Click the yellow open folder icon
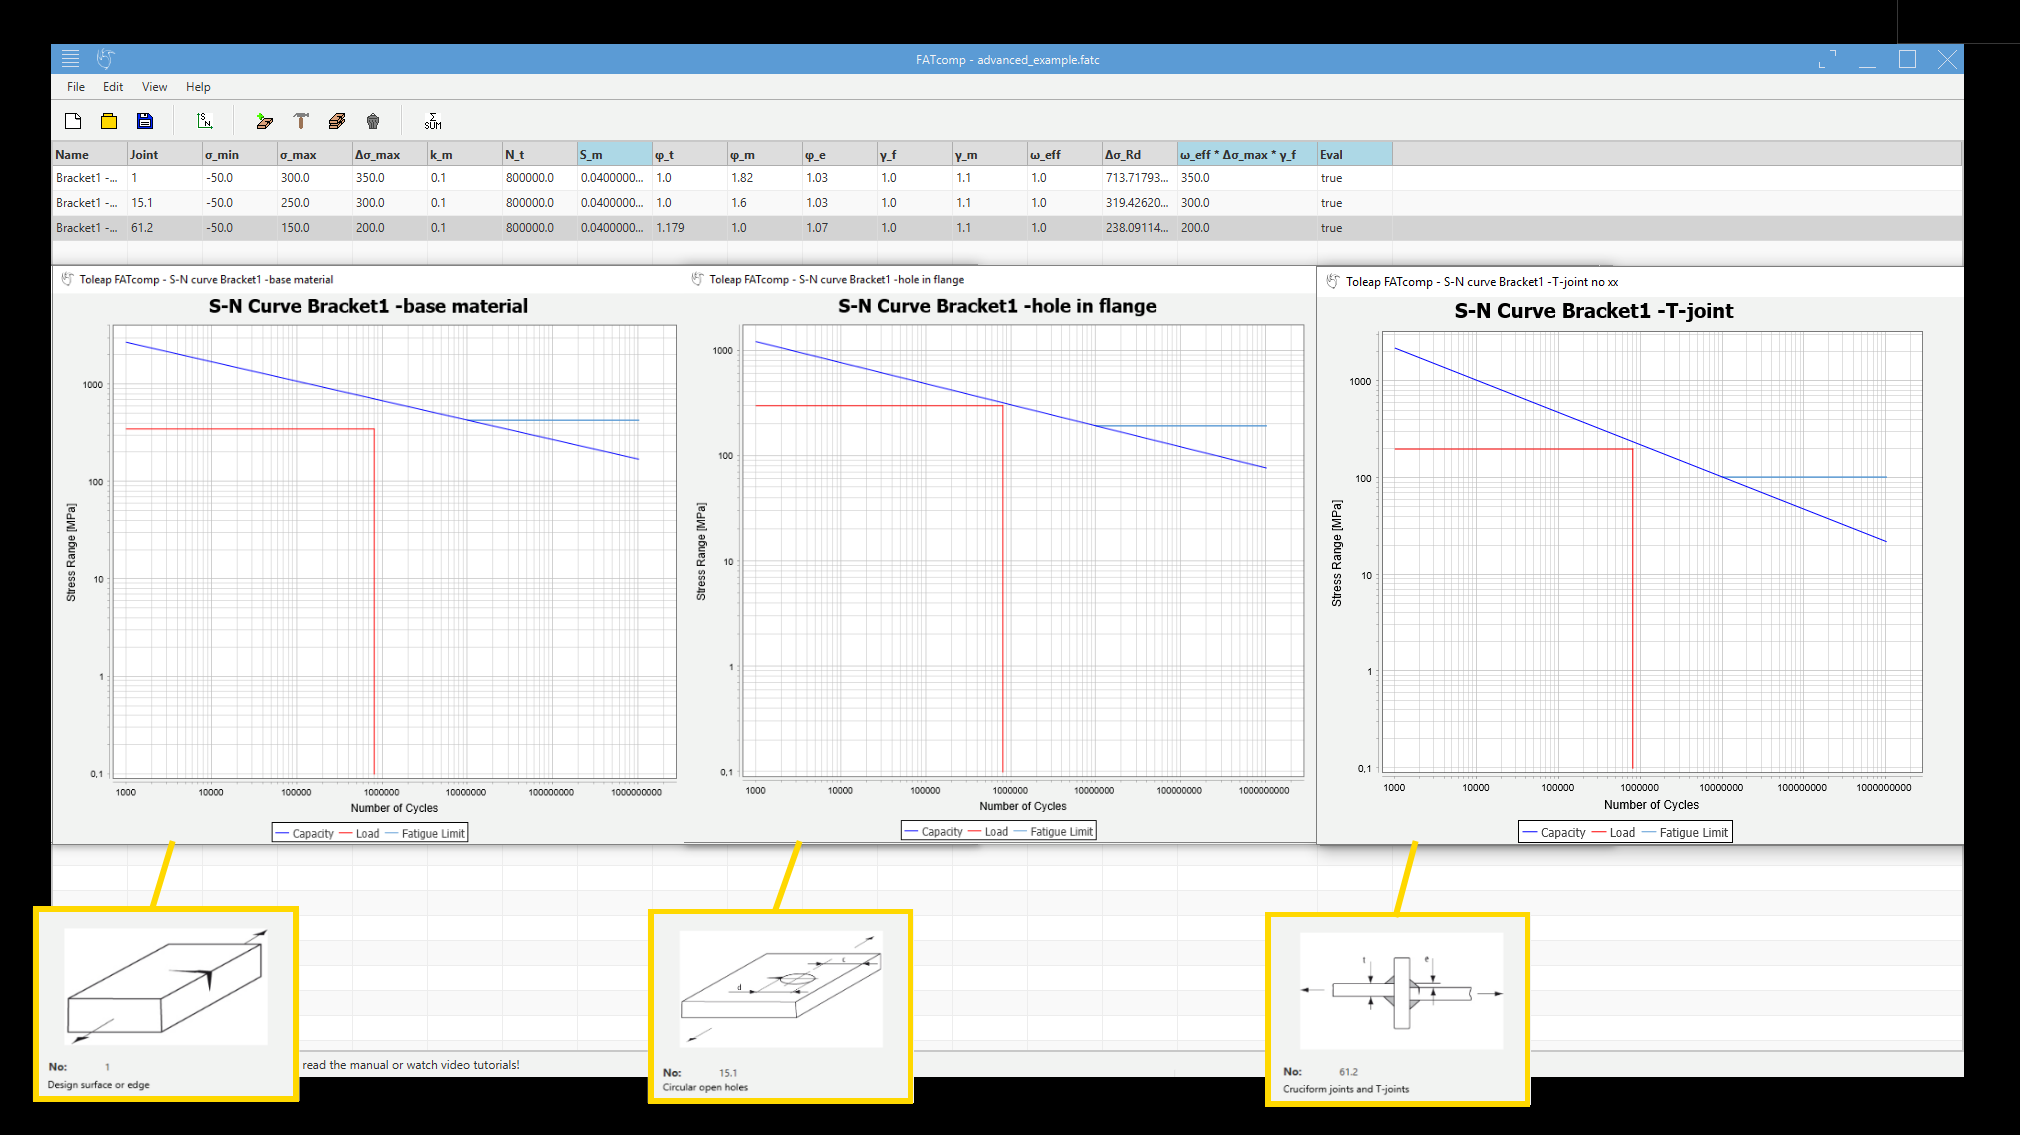2020x1135 pixels. coord(109,121)
